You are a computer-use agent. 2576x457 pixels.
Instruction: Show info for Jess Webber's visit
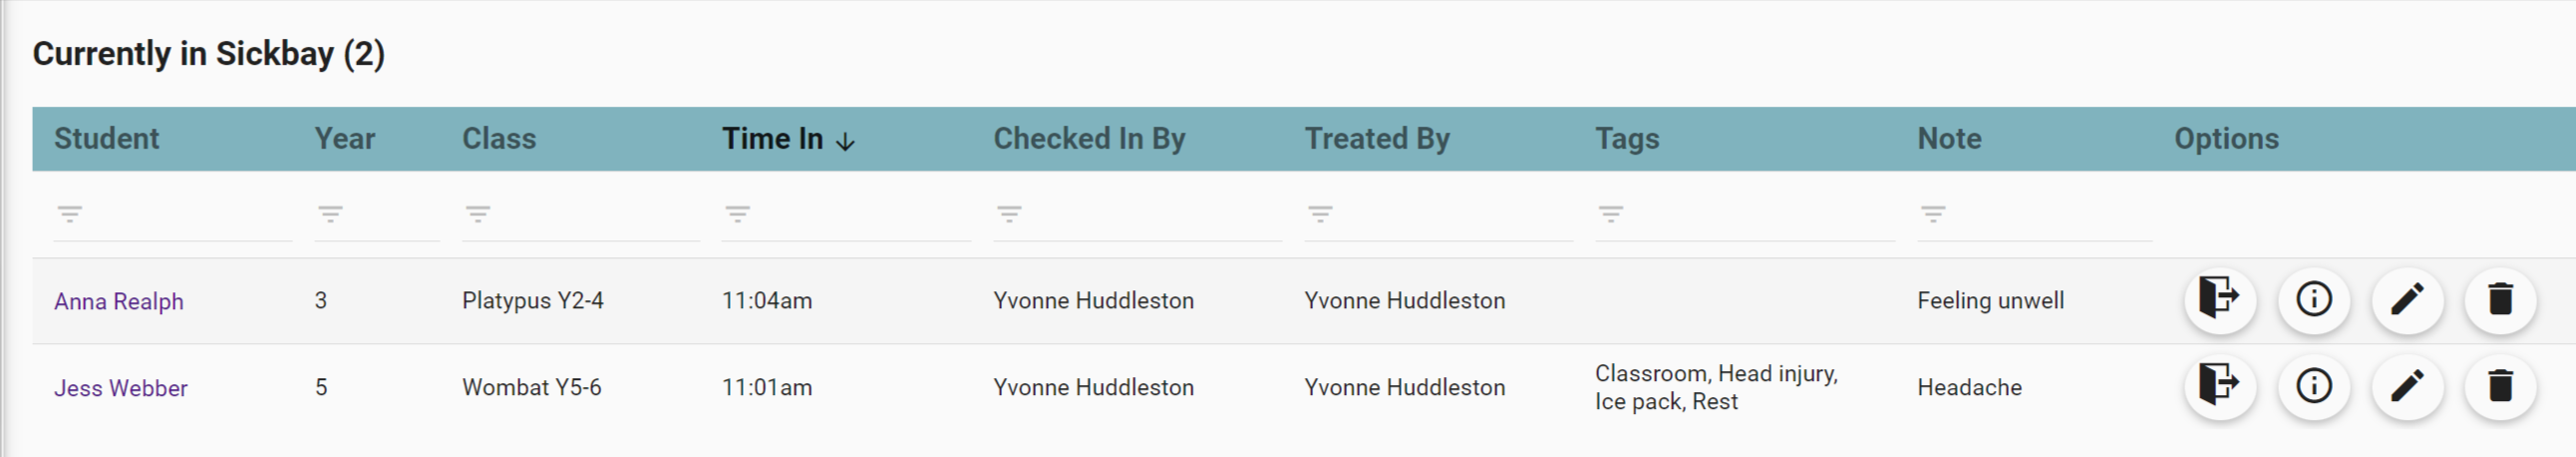(x=2313, y=387)
